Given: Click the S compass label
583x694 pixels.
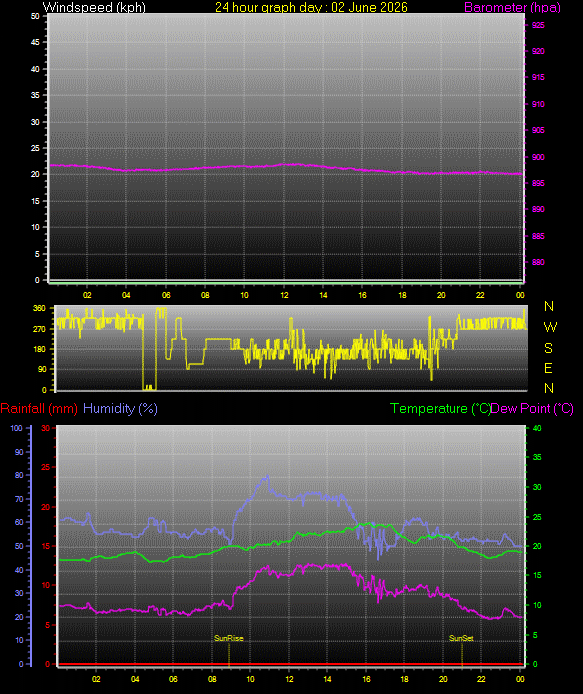Looking at the screenshot, I should [x=548, y=348].
